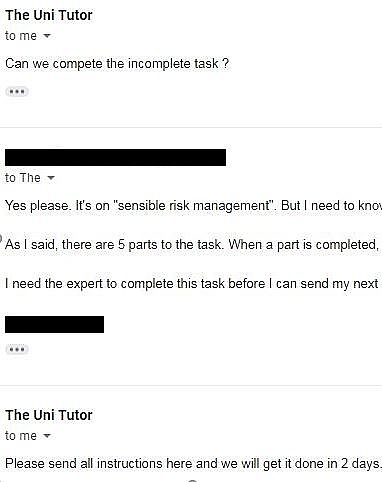Click the redacted signature block in second email
The height and width of the screenshot is (482, 382).
[x=54, y=324]
